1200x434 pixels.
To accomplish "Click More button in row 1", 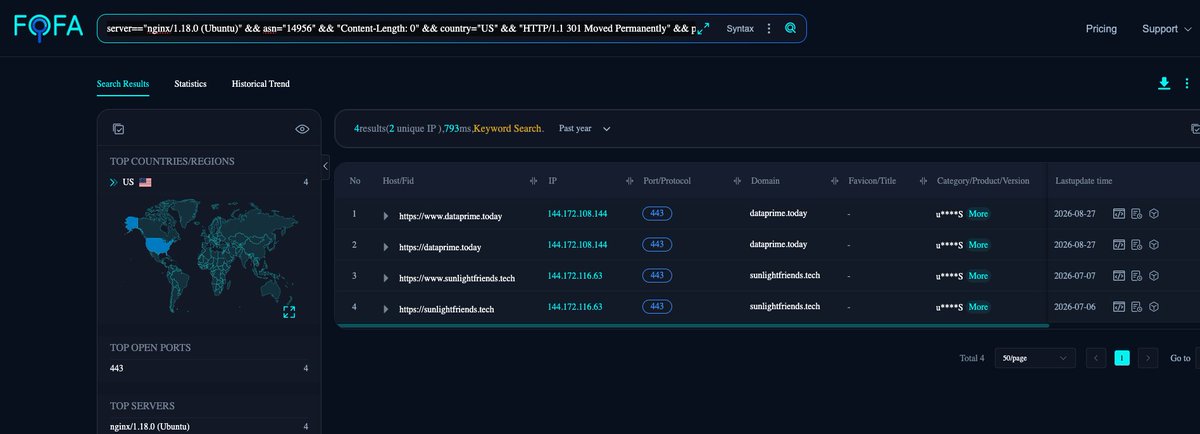I will [978, 214].
